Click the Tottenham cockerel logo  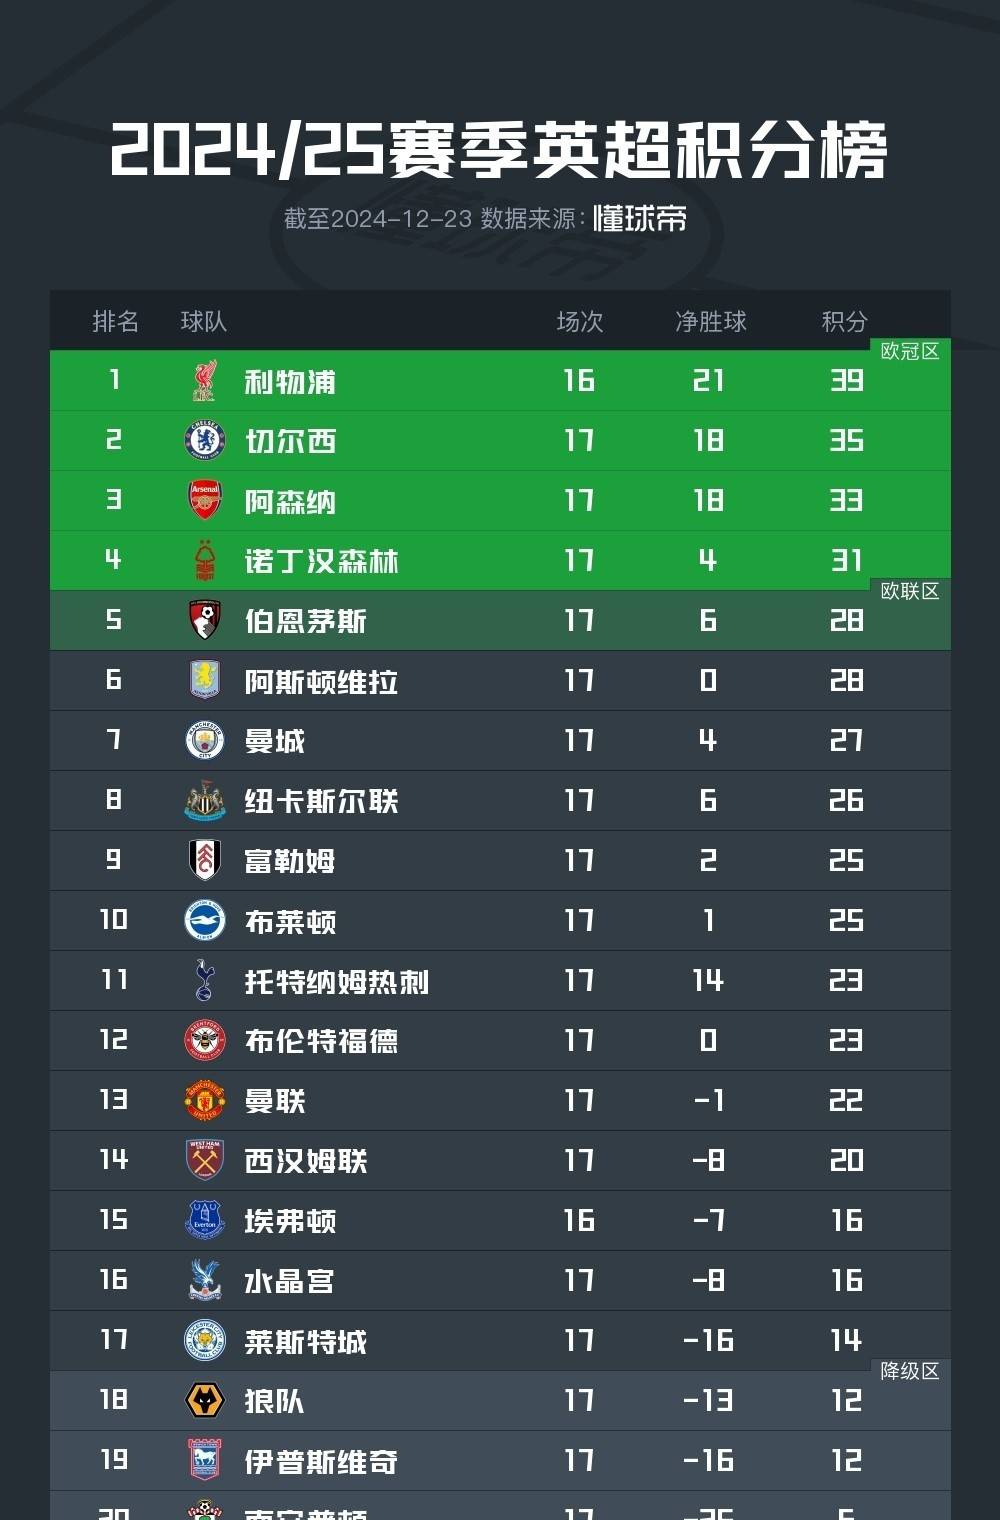(x=205, y=981)
